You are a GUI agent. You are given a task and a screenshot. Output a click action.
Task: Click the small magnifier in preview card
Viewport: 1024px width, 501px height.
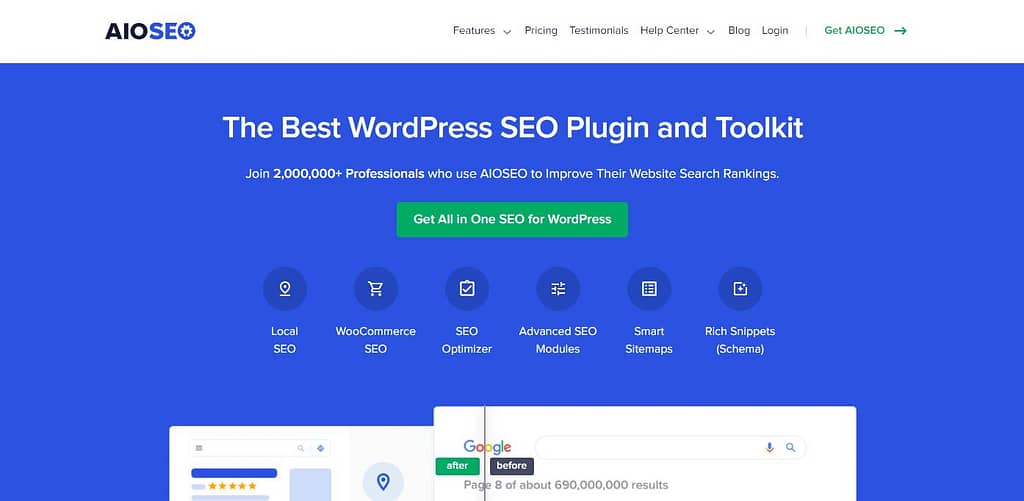300,448
